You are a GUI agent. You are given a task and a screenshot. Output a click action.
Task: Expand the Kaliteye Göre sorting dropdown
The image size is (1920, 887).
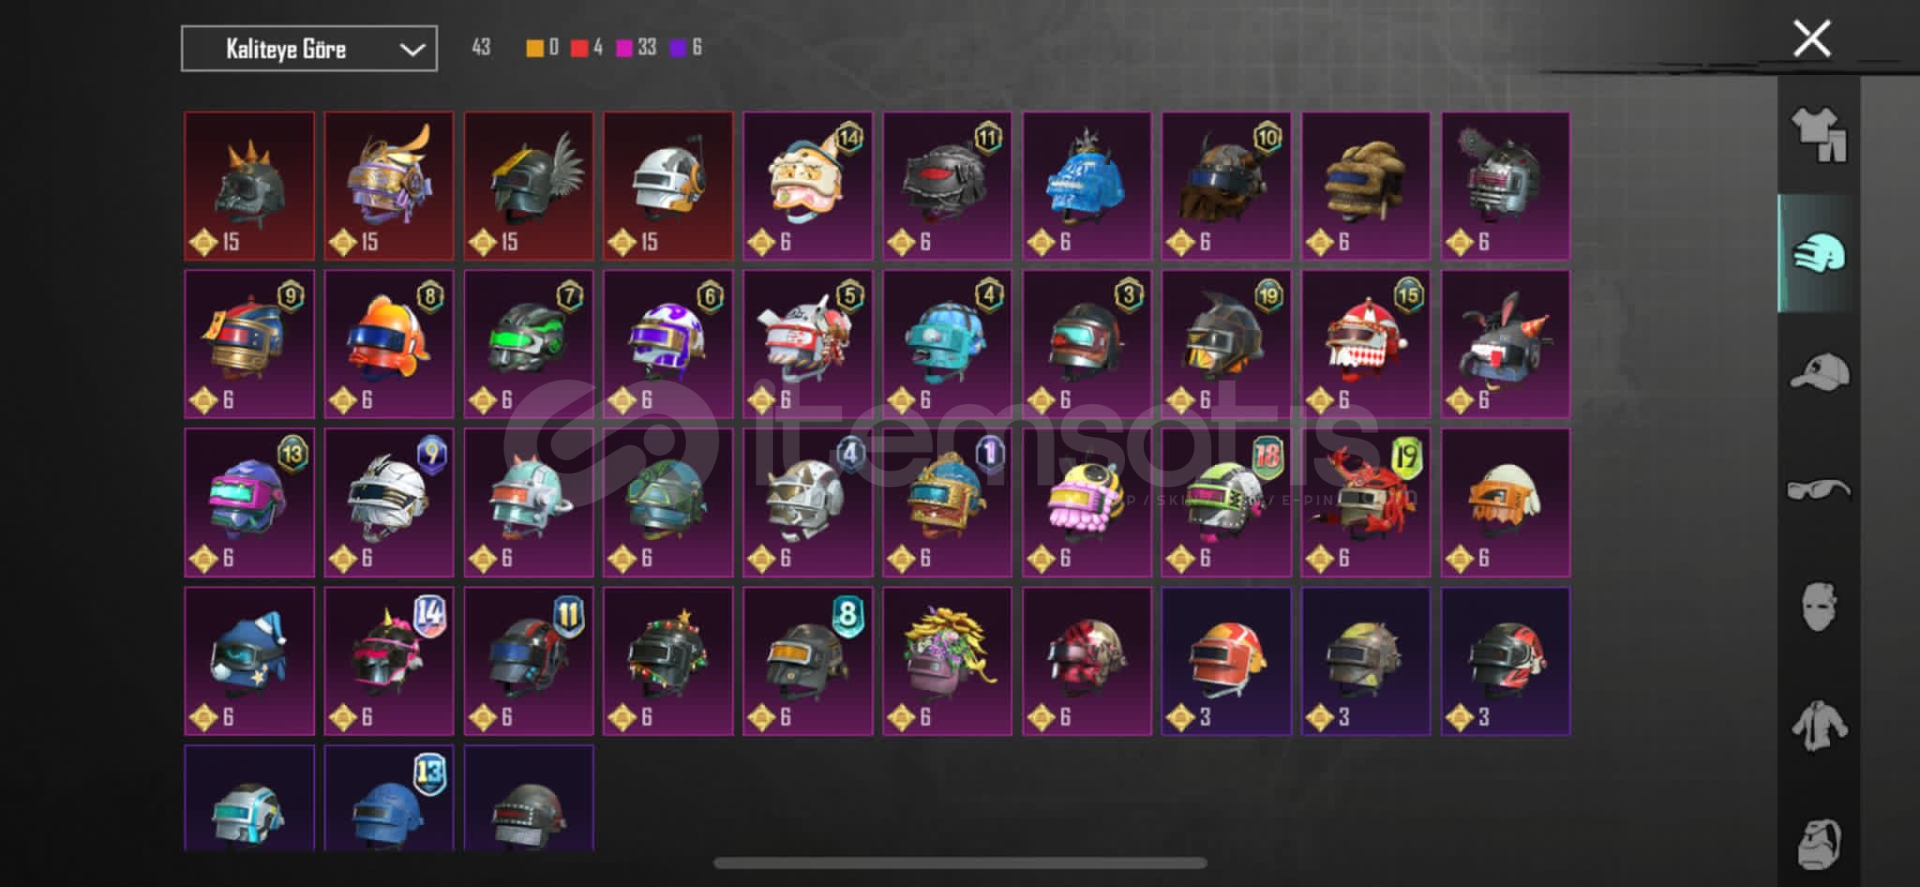[x=309, y=49]
